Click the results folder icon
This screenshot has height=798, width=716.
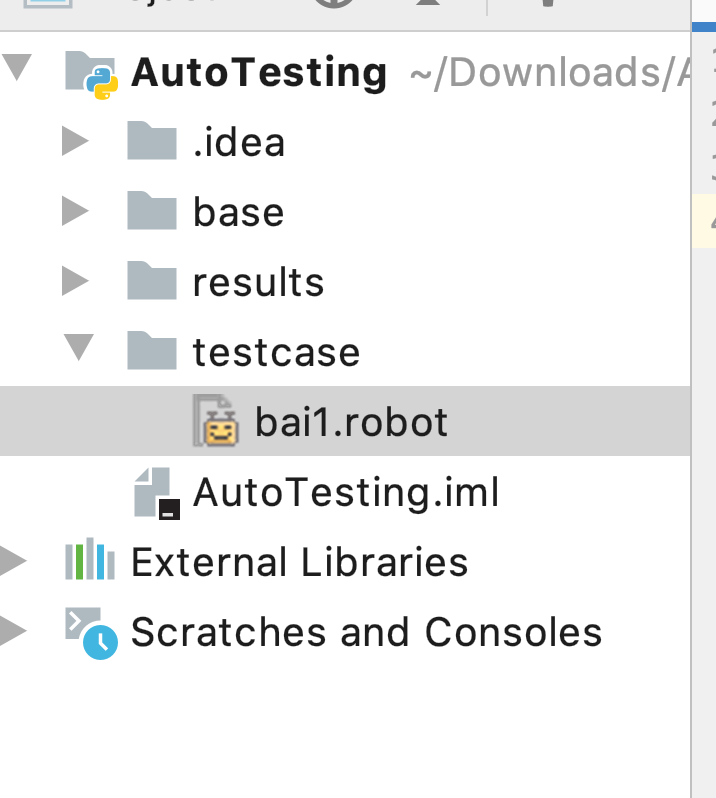(152, 282)
